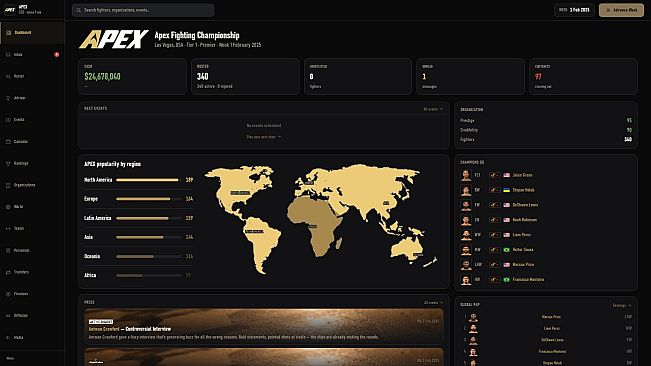Open champion Francisco Monteiro's profile
The width and height of the screenshot is (651, 366).
coord(528,280)
